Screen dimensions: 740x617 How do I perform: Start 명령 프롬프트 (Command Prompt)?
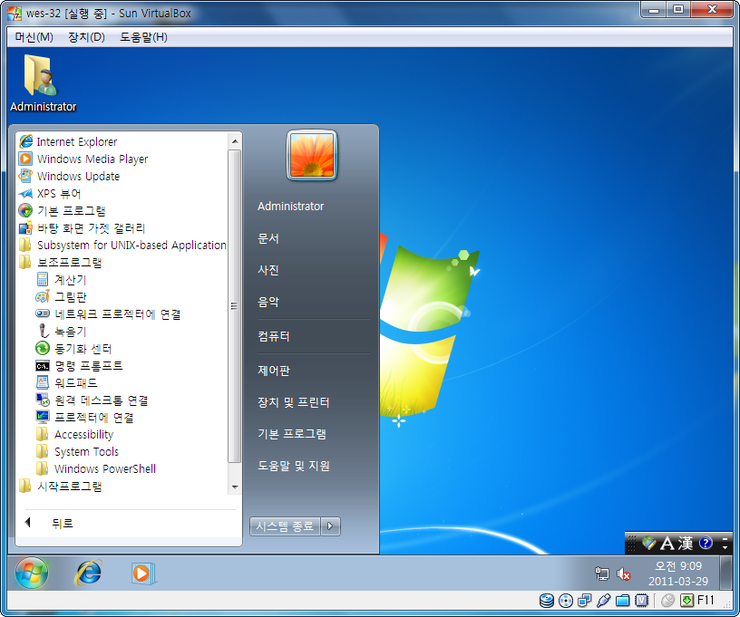click(x=88, y=366)
